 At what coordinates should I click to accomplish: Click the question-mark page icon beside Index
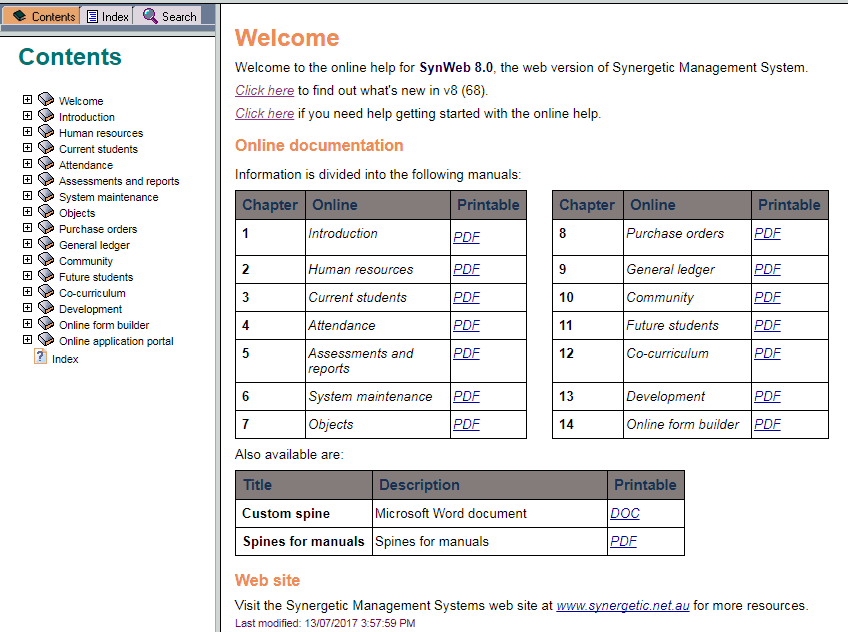(41, 357)
